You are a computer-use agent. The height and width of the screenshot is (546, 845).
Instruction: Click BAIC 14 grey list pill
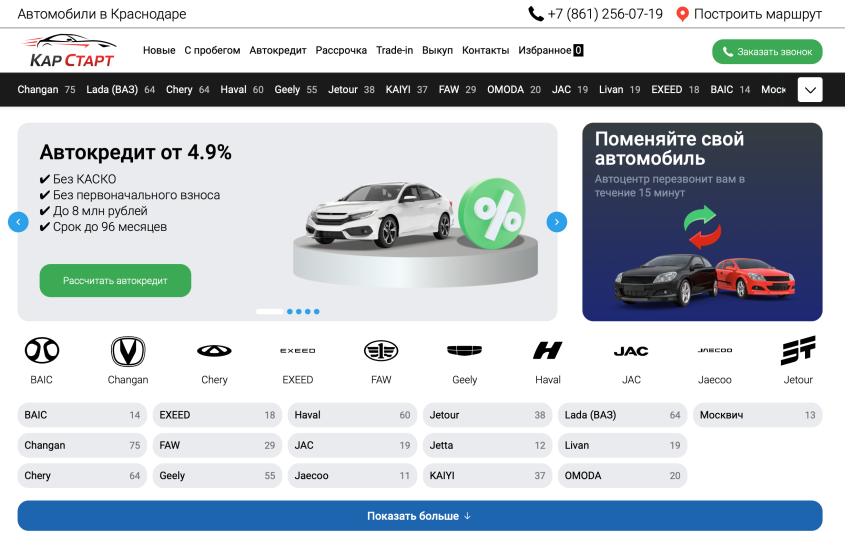82,415
